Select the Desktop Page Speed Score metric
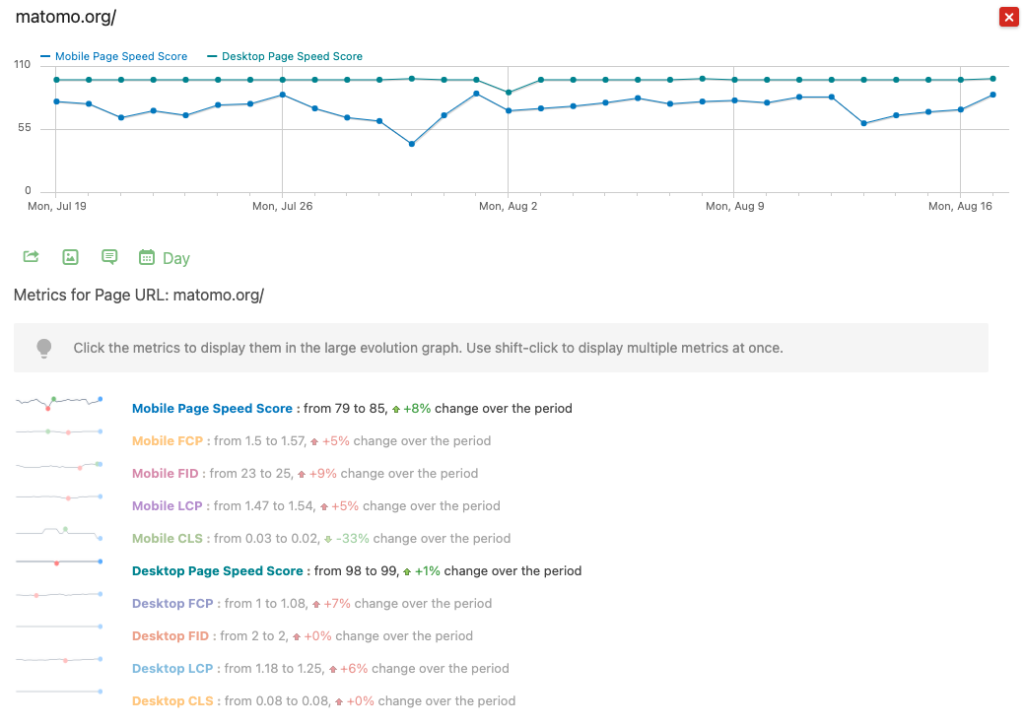 tap(217, 571)
